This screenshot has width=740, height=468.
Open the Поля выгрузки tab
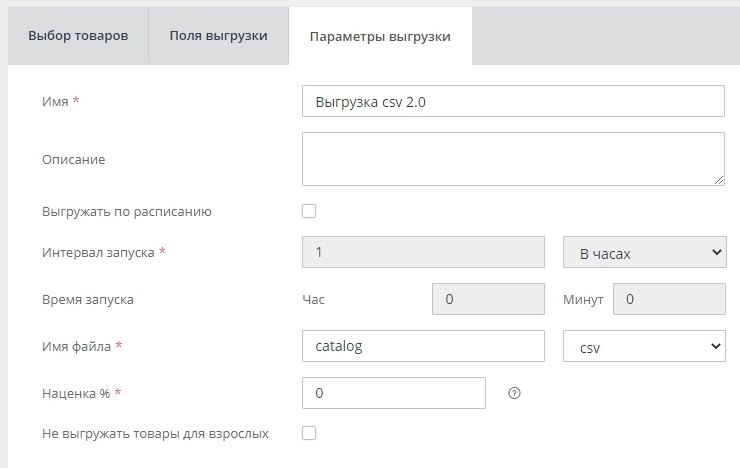(217, 36)
